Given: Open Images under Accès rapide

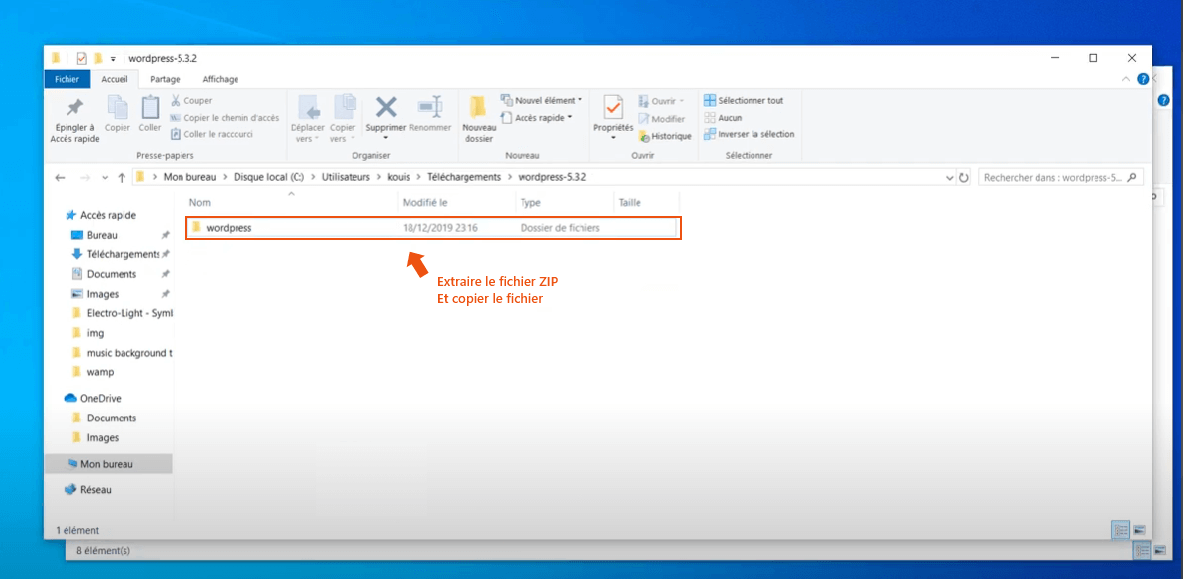Looking at the screenshot, I should tap(94, 294).
